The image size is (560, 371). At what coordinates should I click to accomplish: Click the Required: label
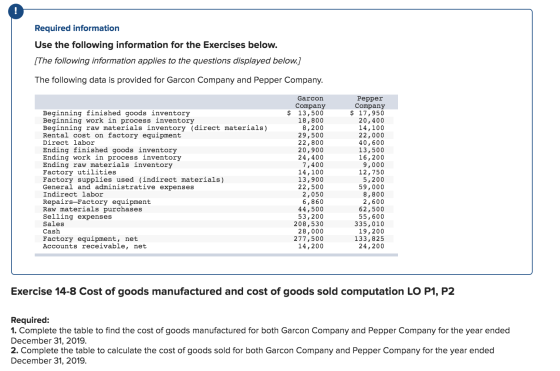pos(30,320)
